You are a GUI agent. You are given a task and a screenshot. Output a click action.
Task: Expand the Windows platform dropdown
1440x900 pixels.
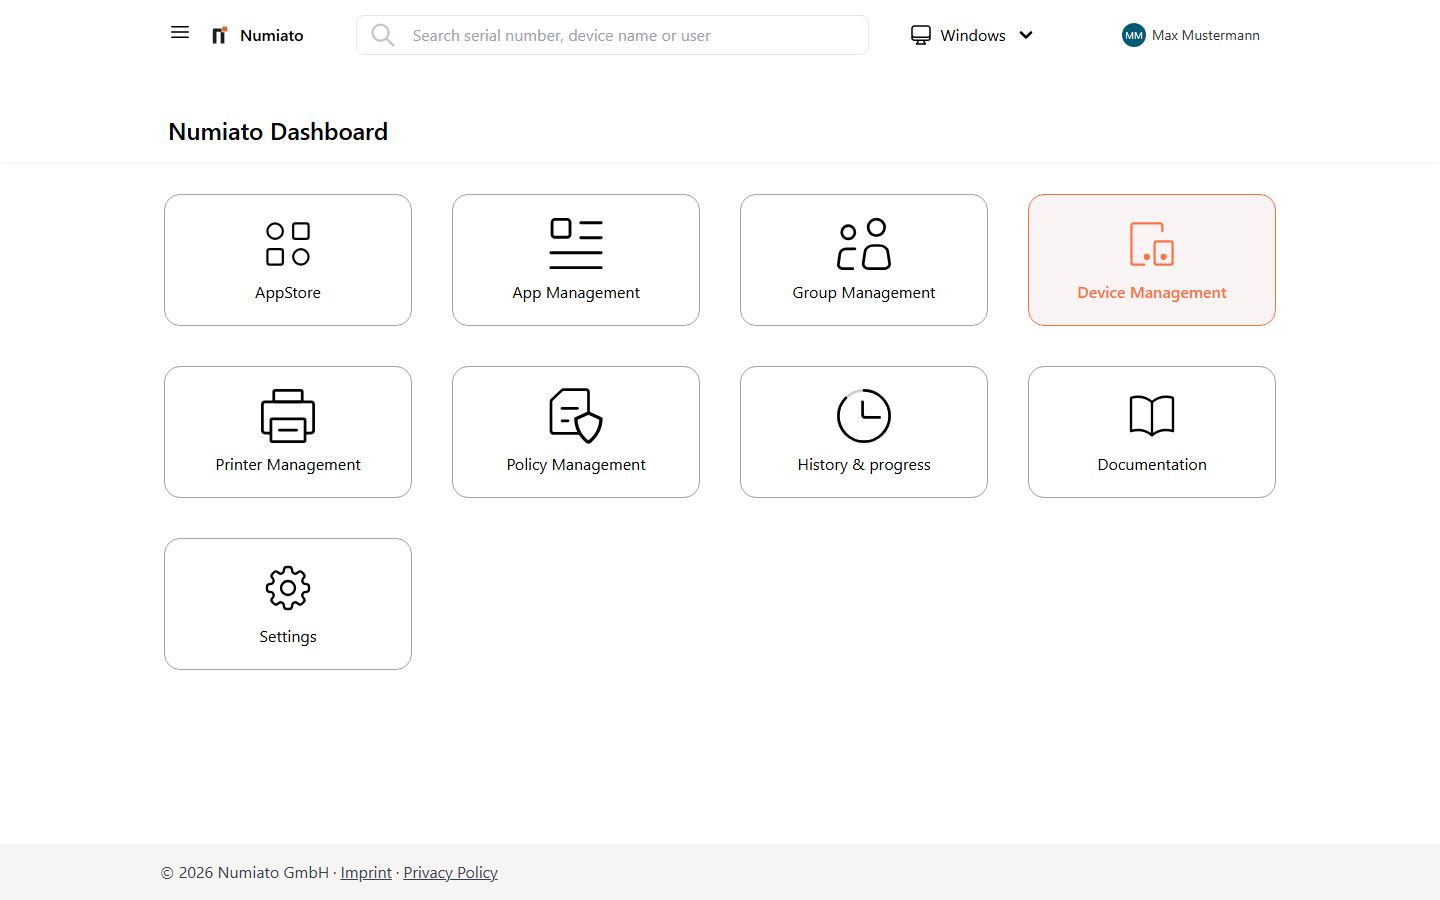pos(1026,35)
